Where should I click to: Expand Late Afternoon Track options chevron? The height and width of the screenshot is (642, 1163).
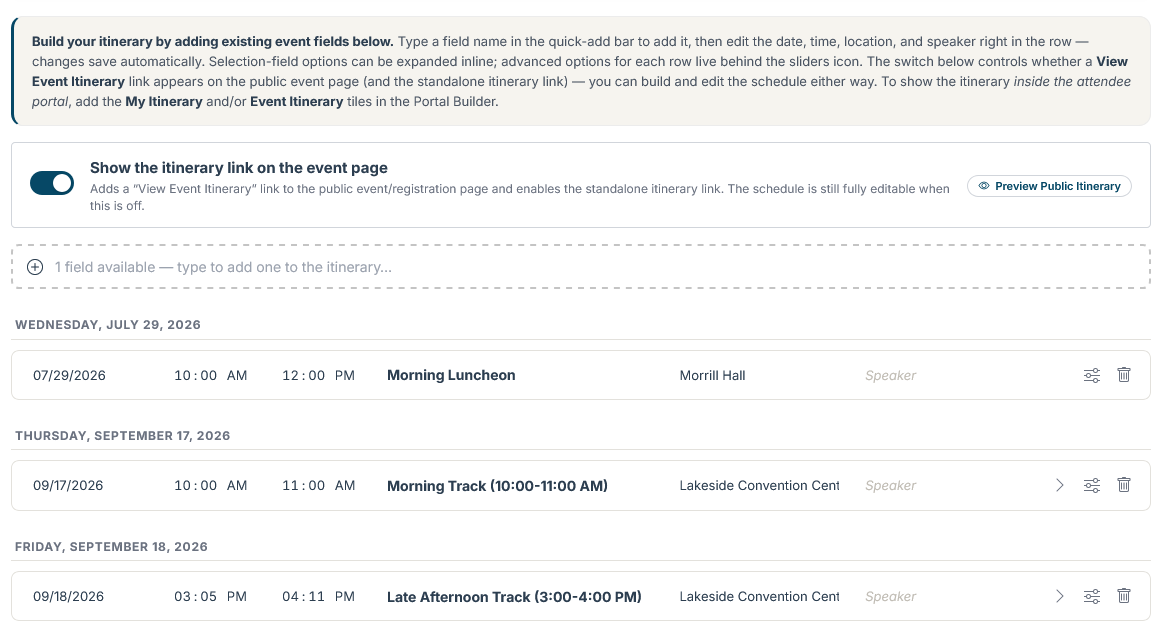point(1060,596)
